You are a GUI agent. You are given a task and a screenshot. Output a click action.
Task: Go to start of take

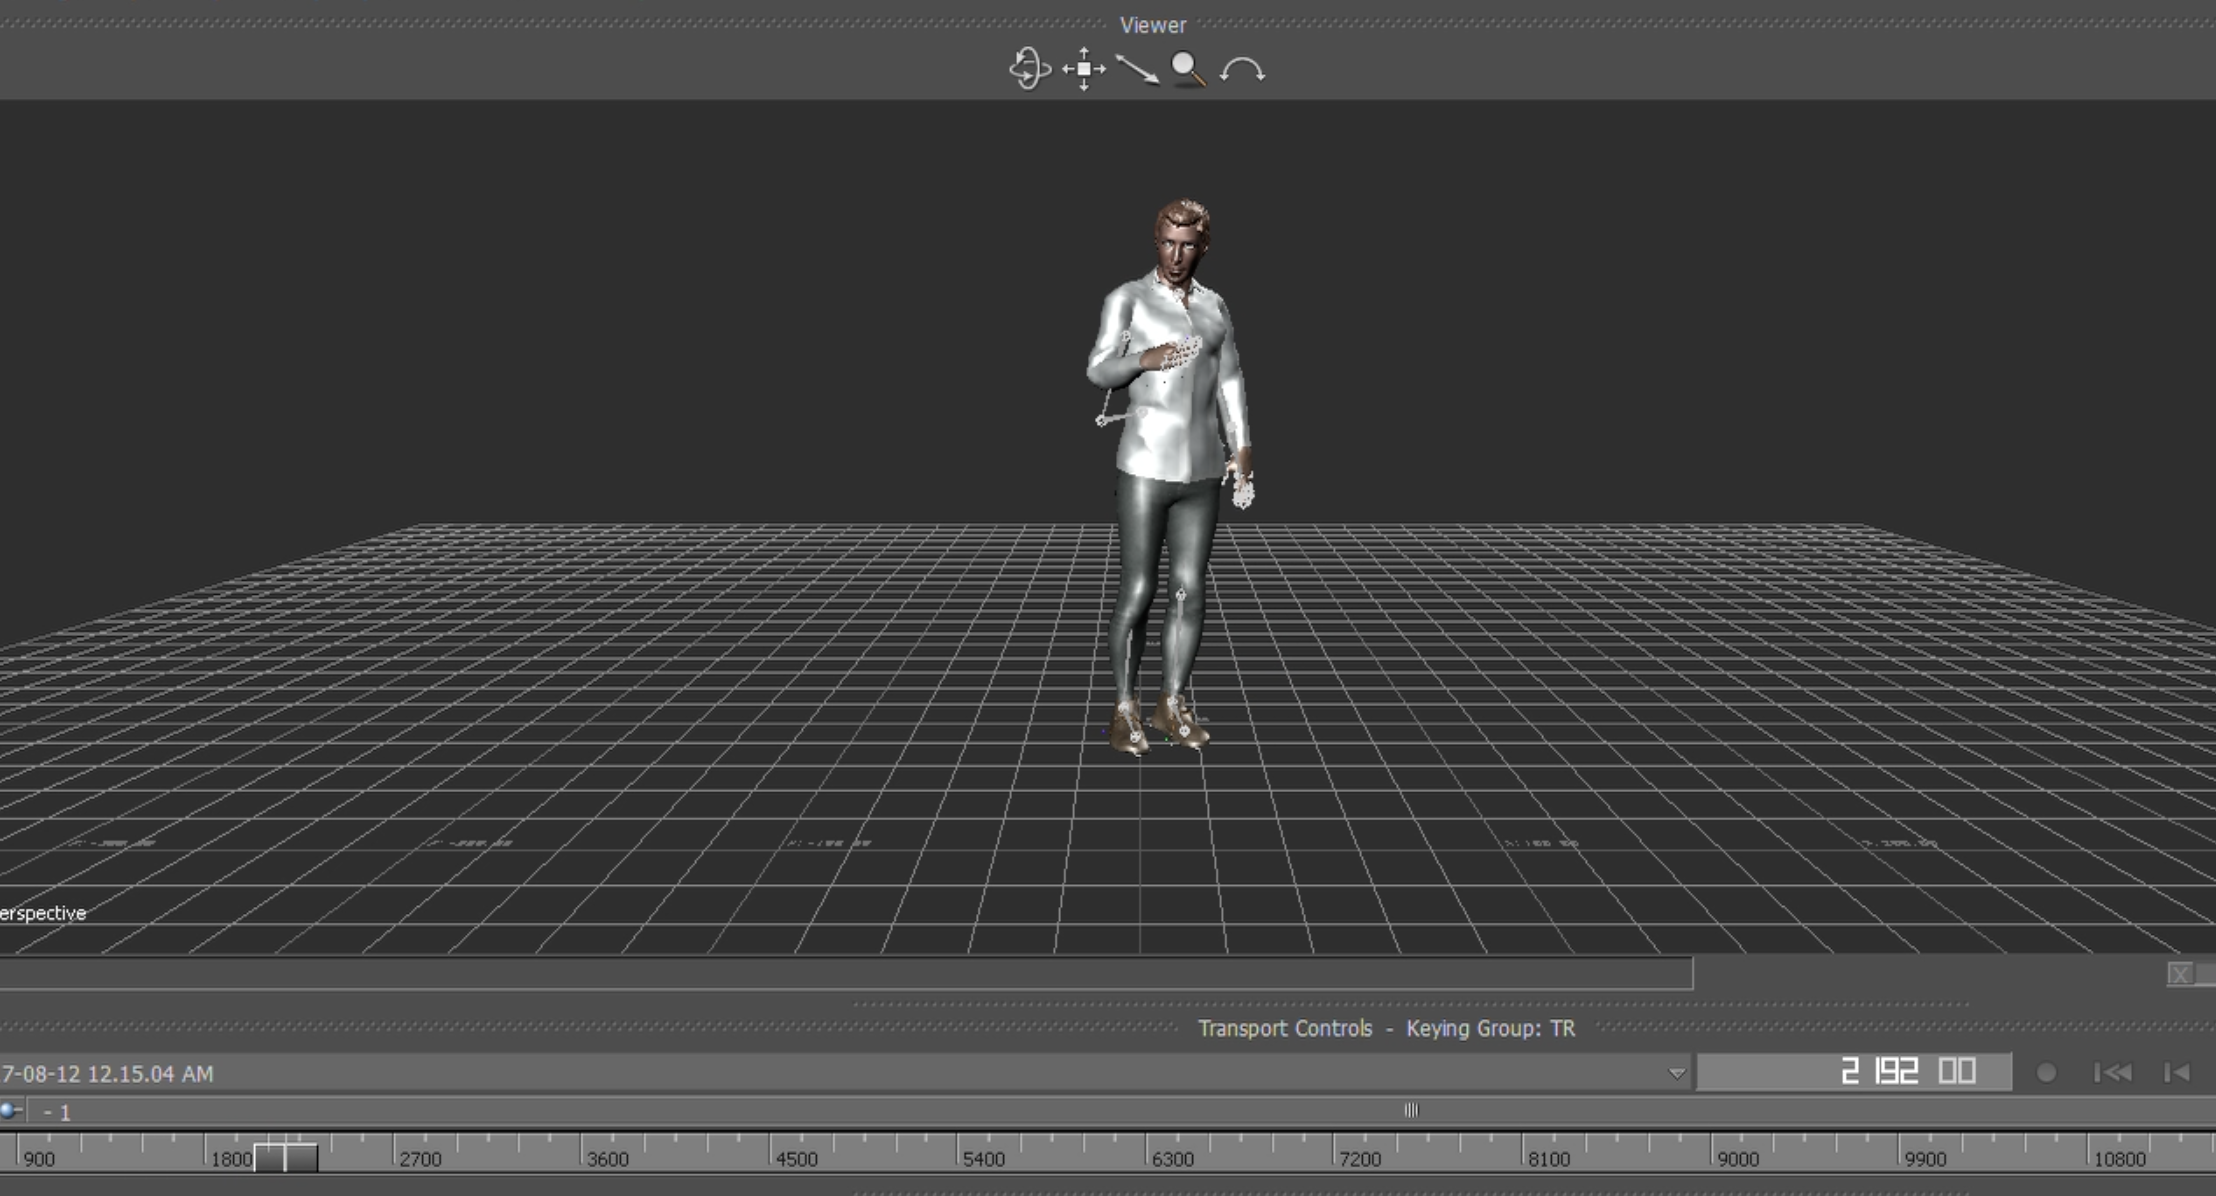point(2113,1073)
